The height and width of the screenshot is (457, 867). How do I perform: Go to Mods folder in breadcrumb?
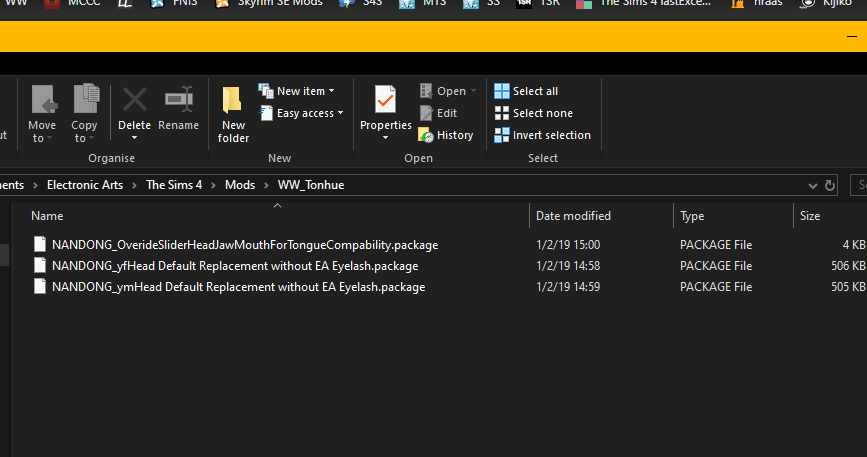click(240, 185)
